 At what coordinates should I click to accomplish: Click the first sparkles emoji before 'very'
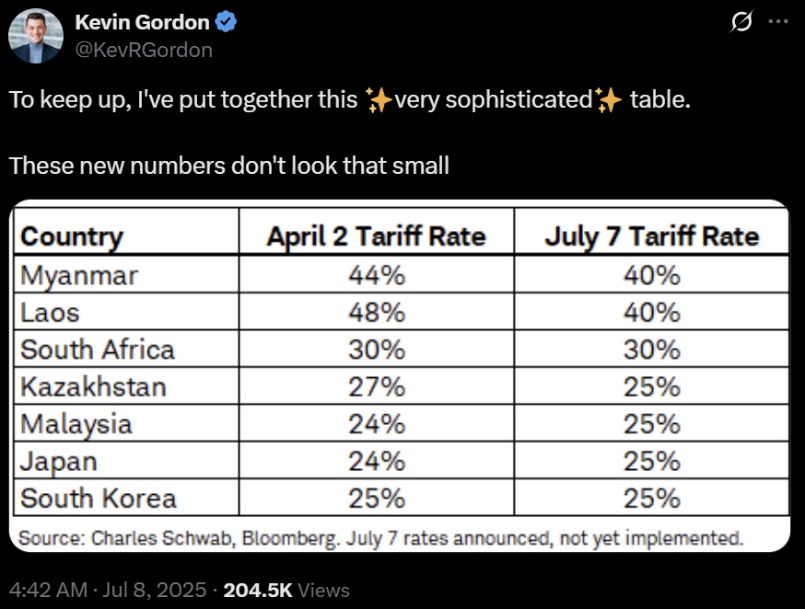point(378,100)
